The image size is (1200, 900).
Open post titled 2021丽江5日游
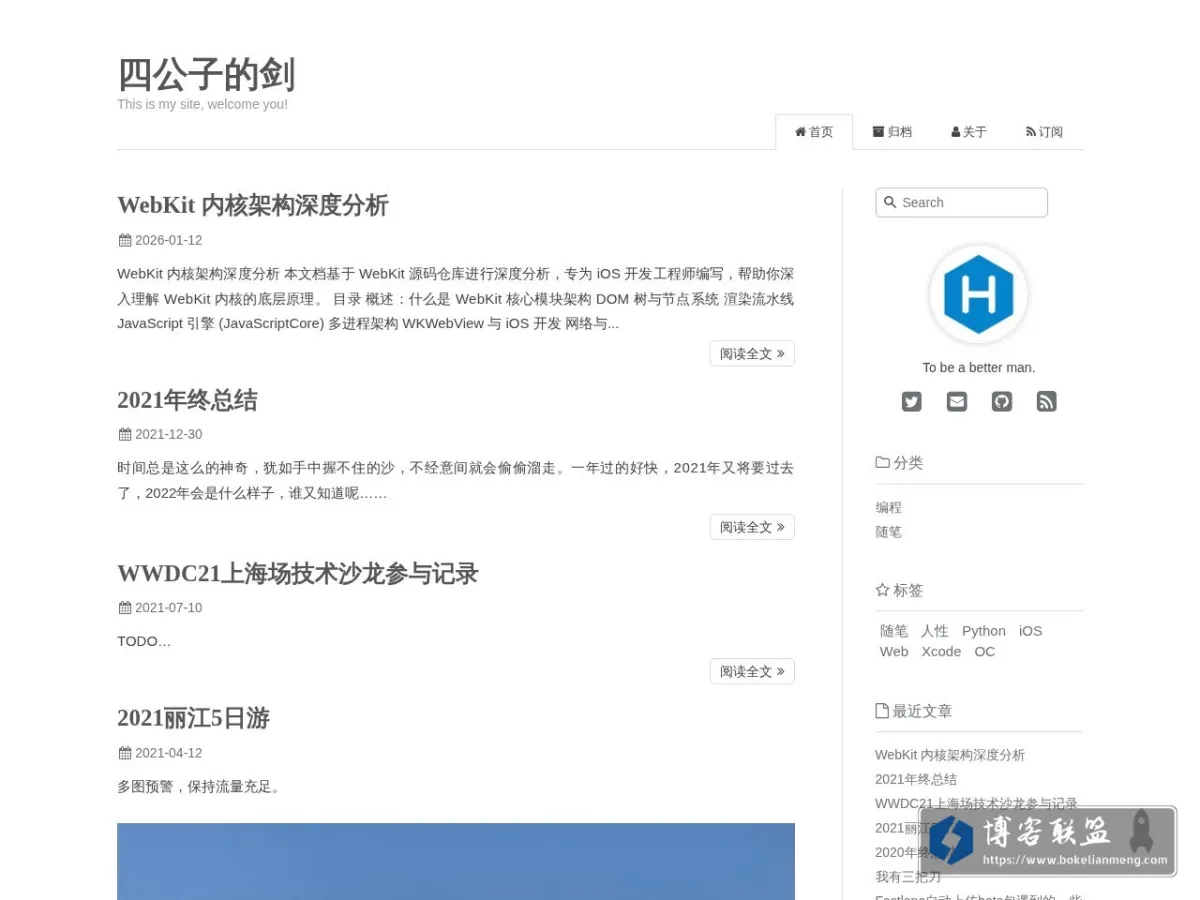point(193,718)
